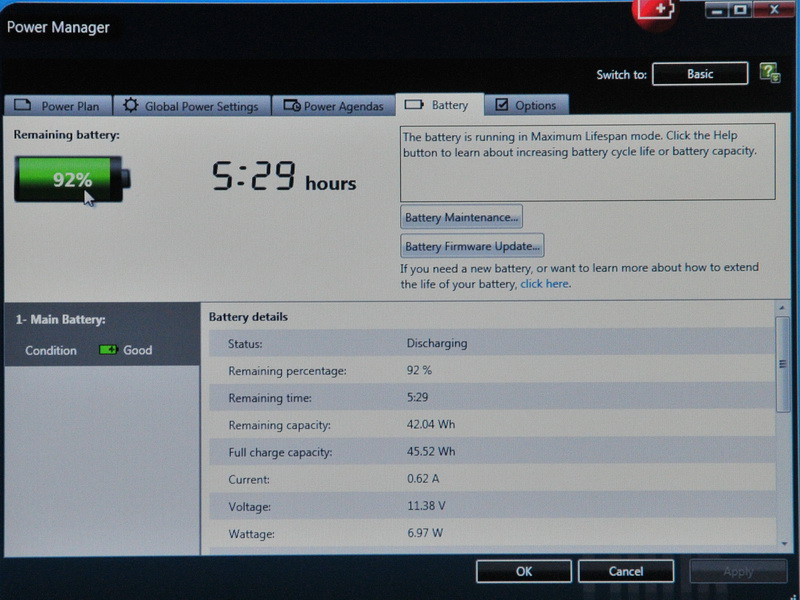Open Battery Maintenance settings

461,217
